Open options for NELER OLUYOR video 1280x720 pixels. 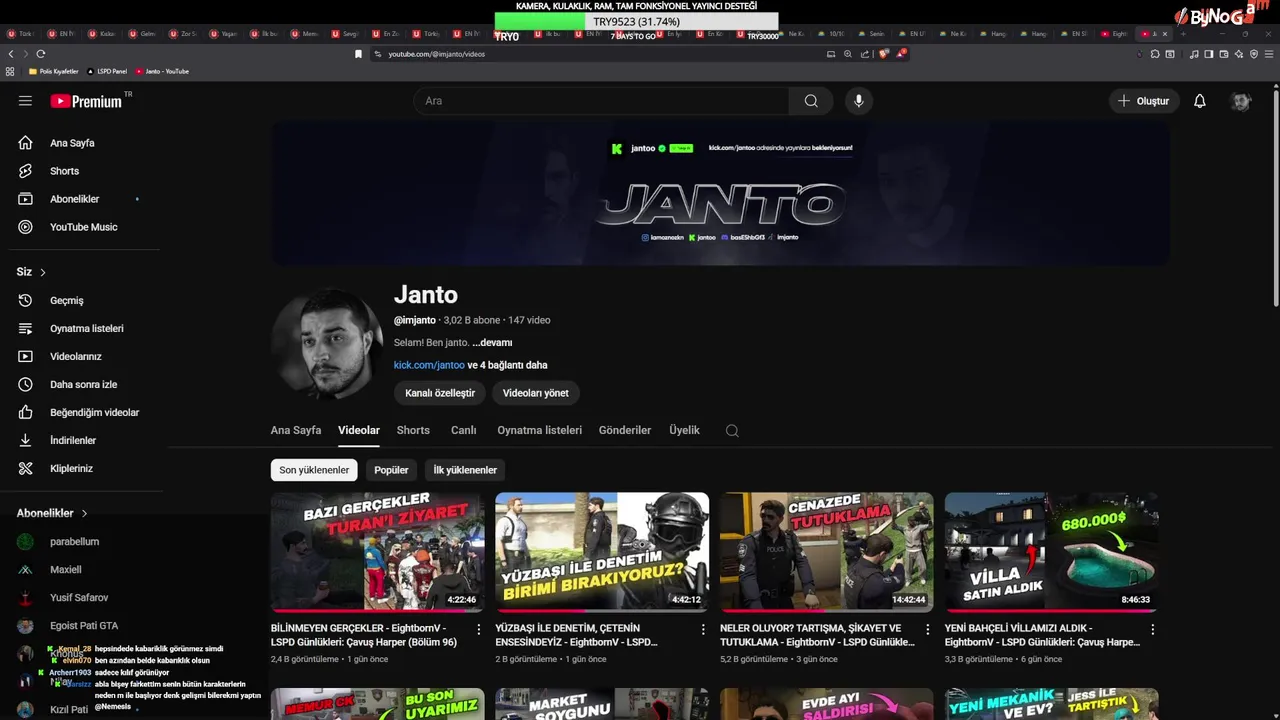tap(928, 630)
